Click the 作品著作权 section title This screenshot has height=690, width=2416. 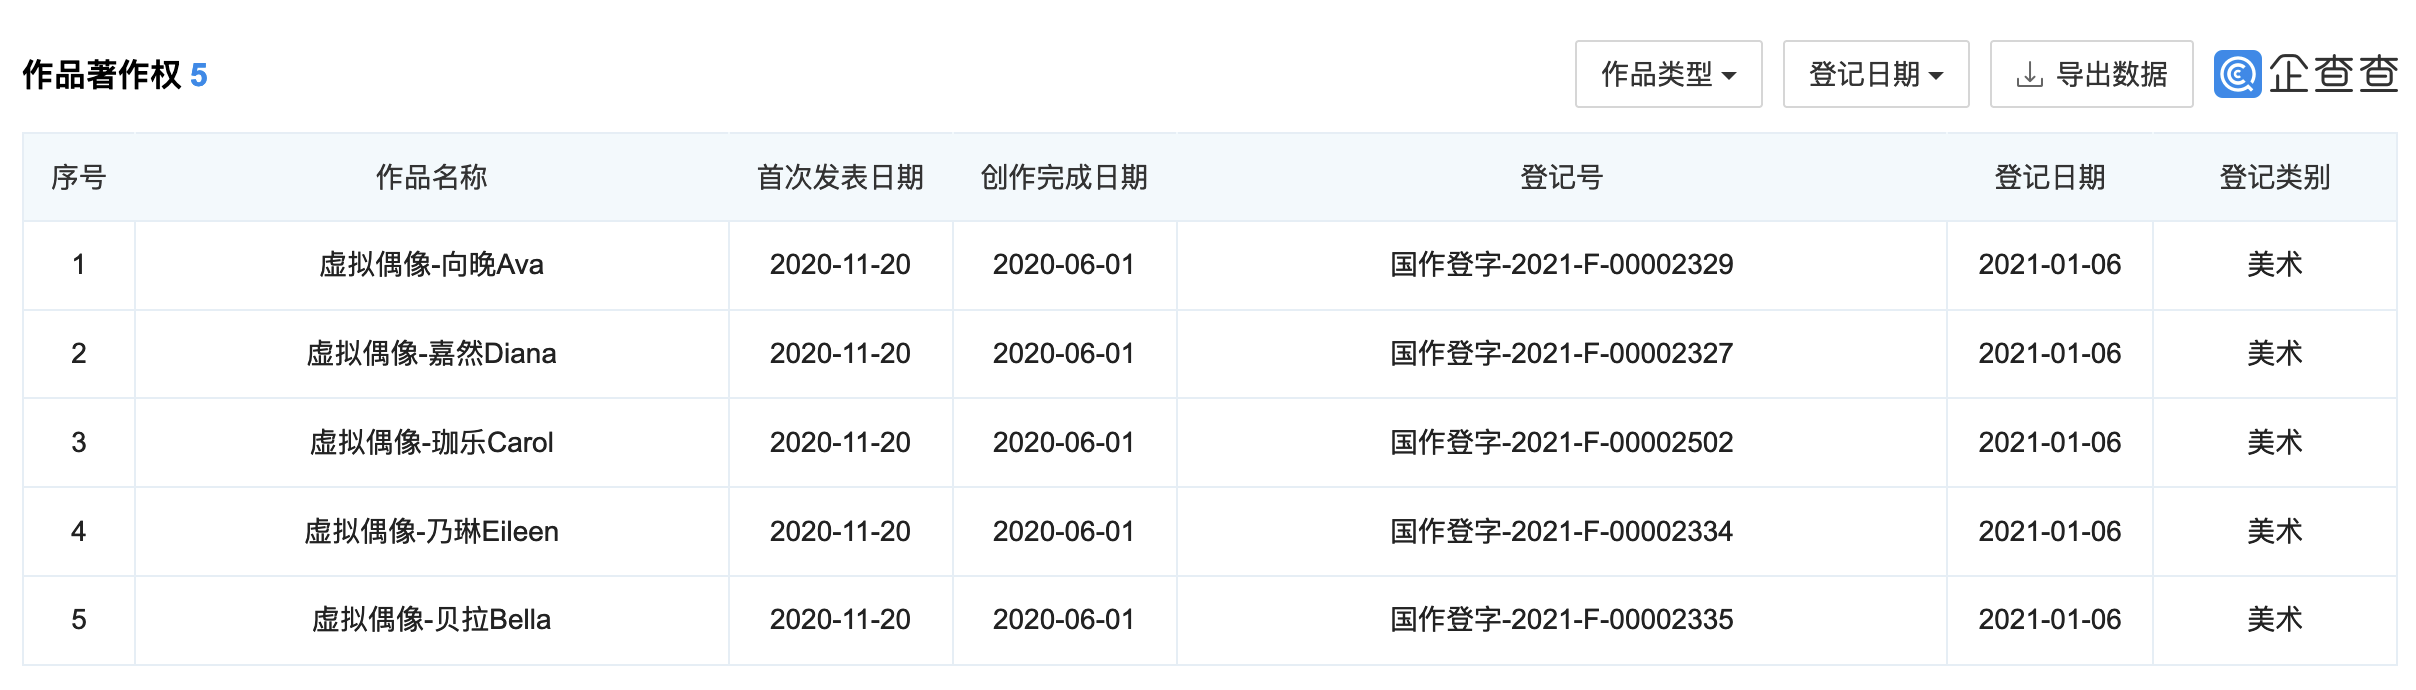click(x=102, y=75)
